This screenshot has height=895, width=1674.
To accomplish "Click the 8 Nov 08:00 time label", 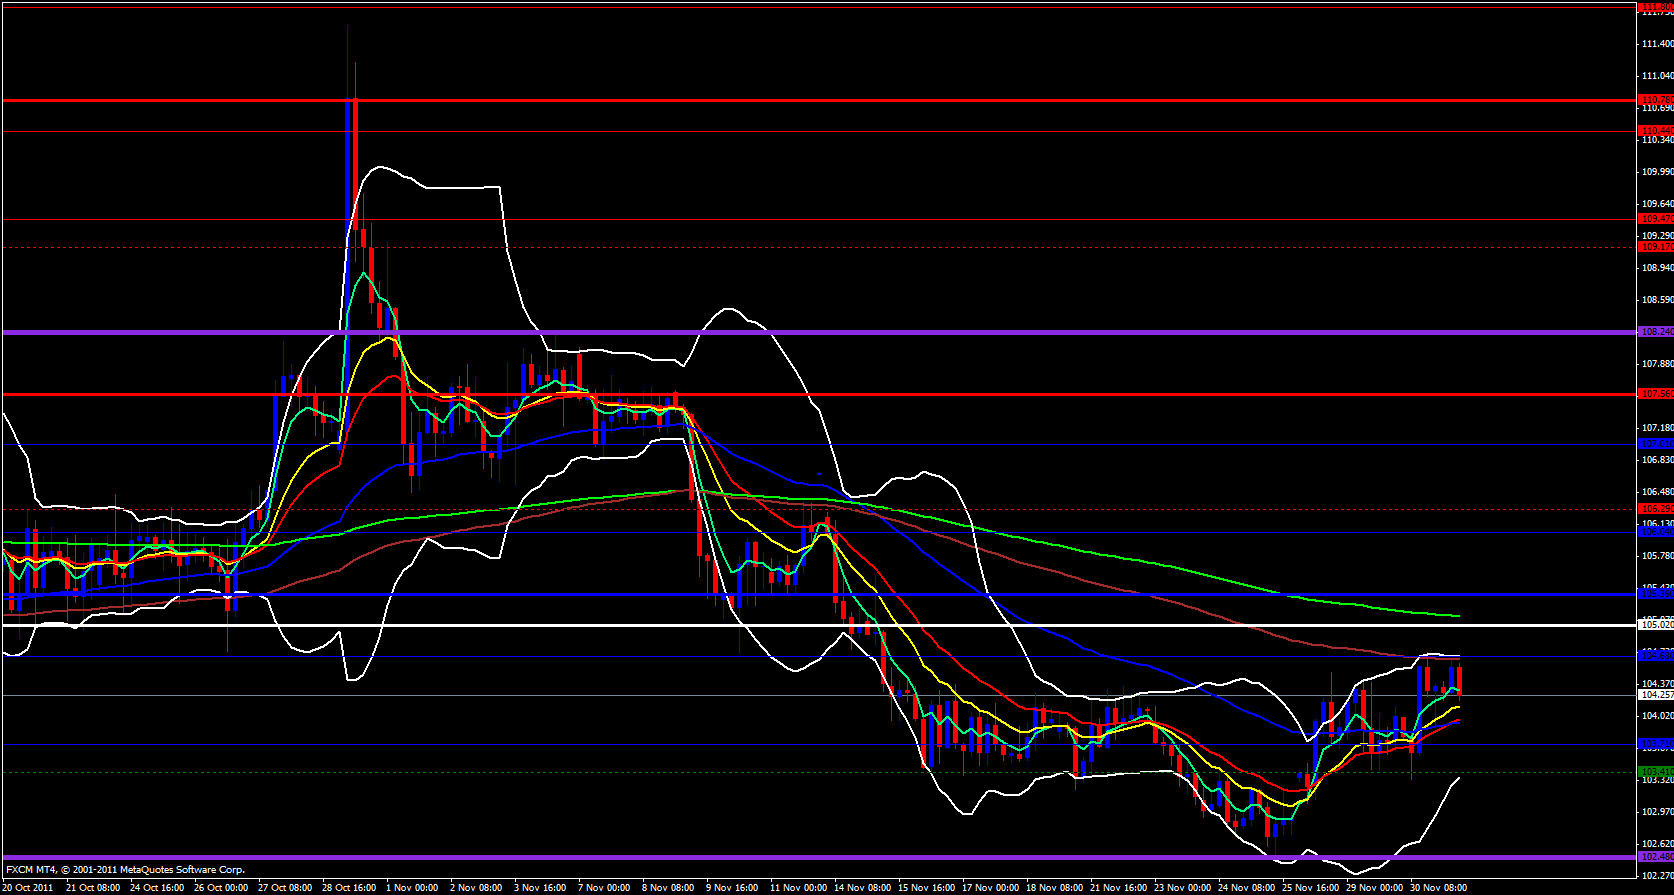I will tap(668, 888).
